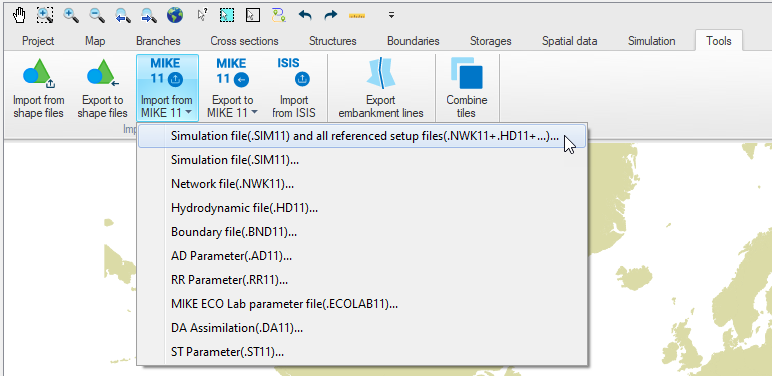The height and width of the screenshot is (376, 772).
Task: Choose SIM11 and all referenced setup files
Action: [362, 136]
